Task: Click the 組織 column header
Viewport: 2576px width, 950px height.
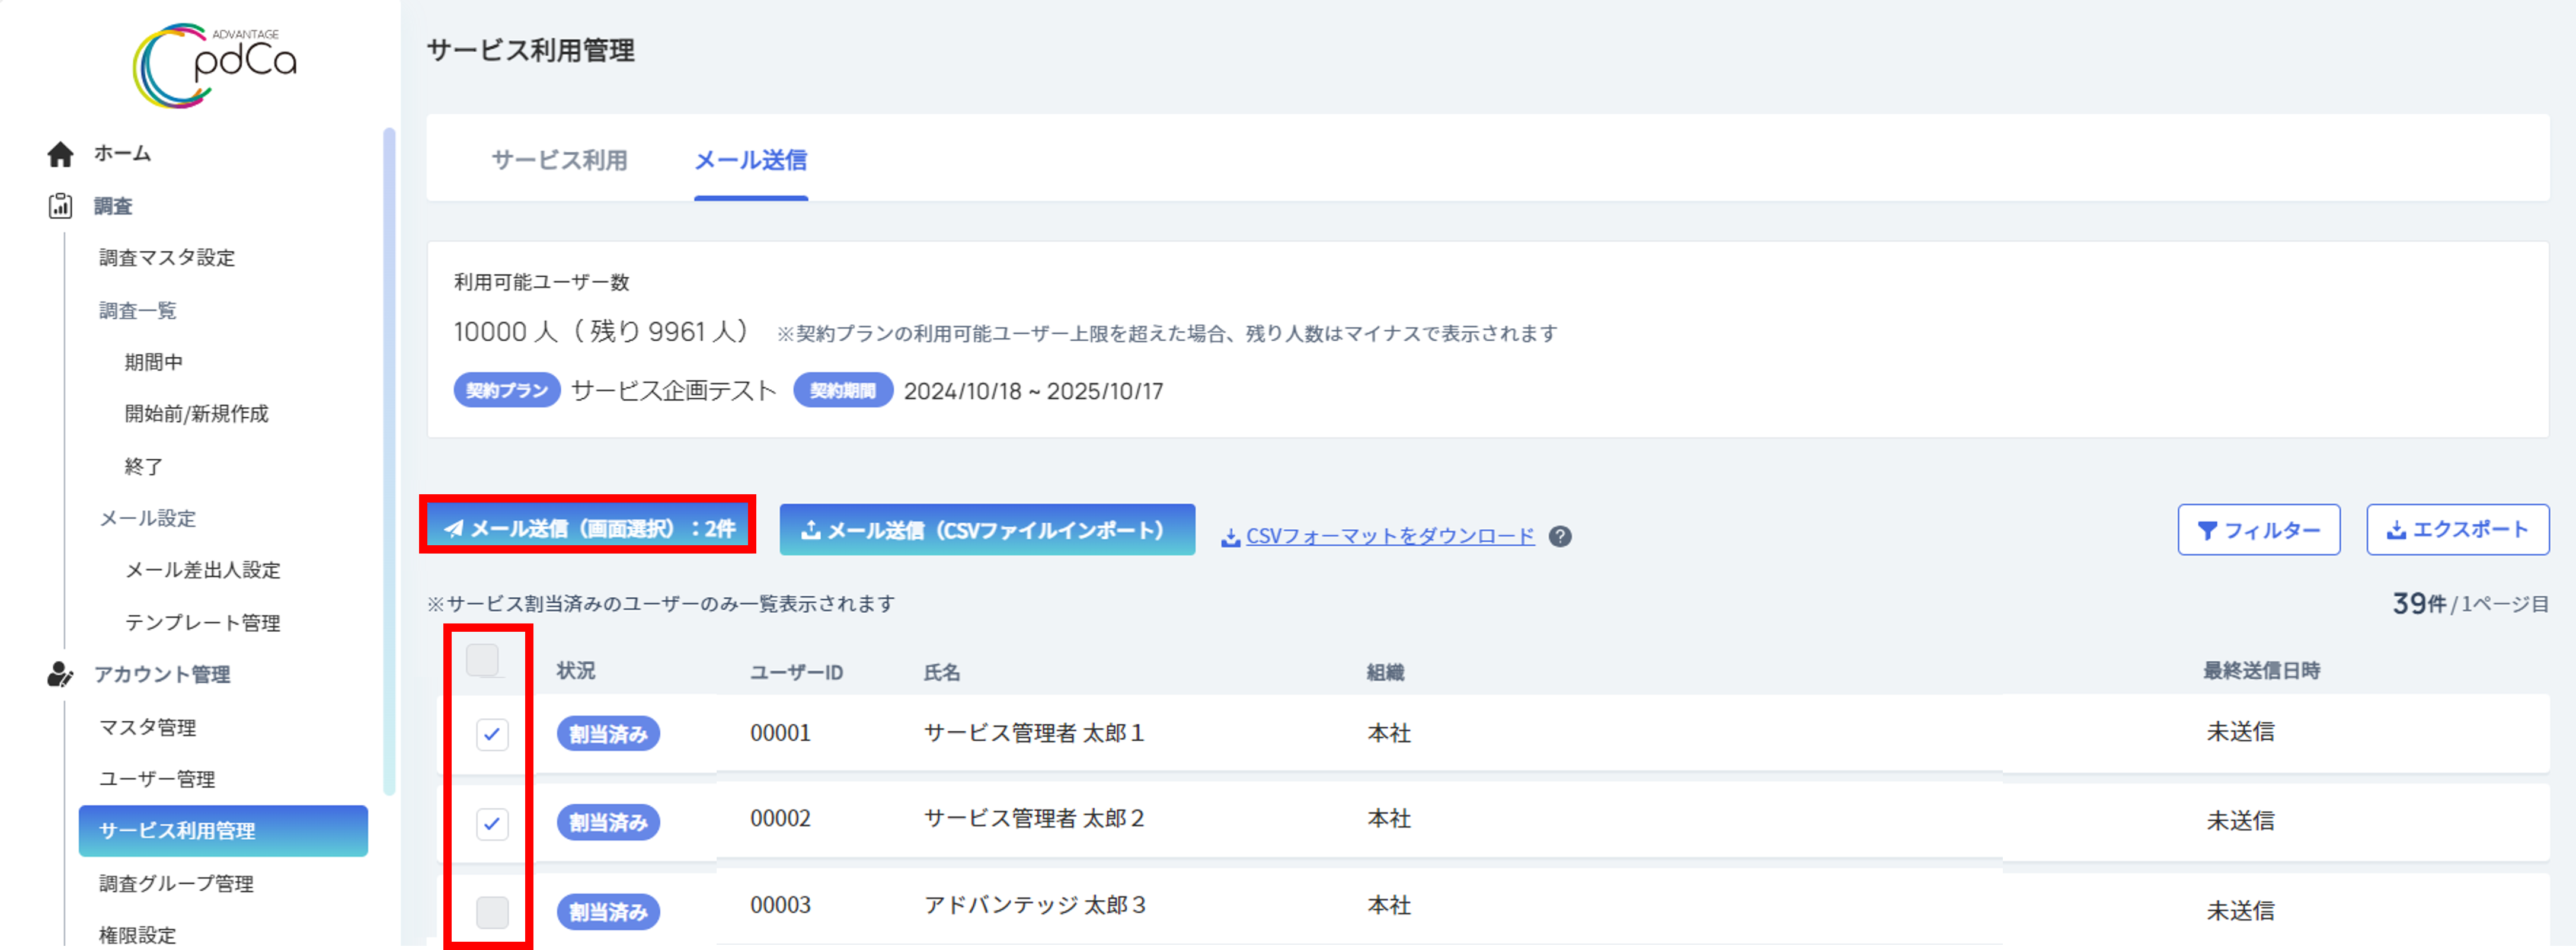Action: click(x=1385, y=672)
